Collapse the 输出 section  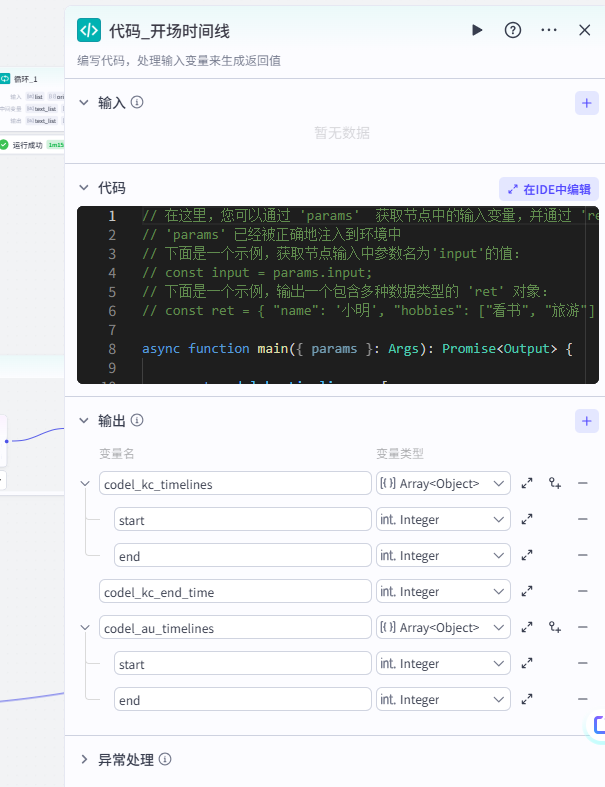(x=84, y=421)
